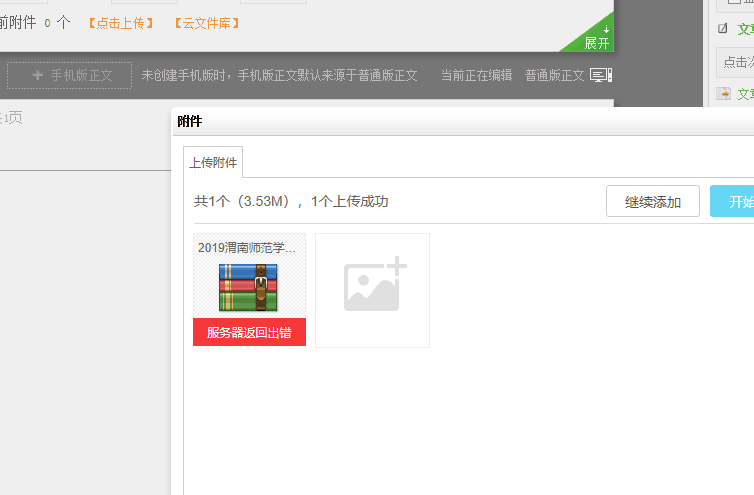Open the 云文件库 link
This screenshot has height=495, width=754.
point(206,23)
